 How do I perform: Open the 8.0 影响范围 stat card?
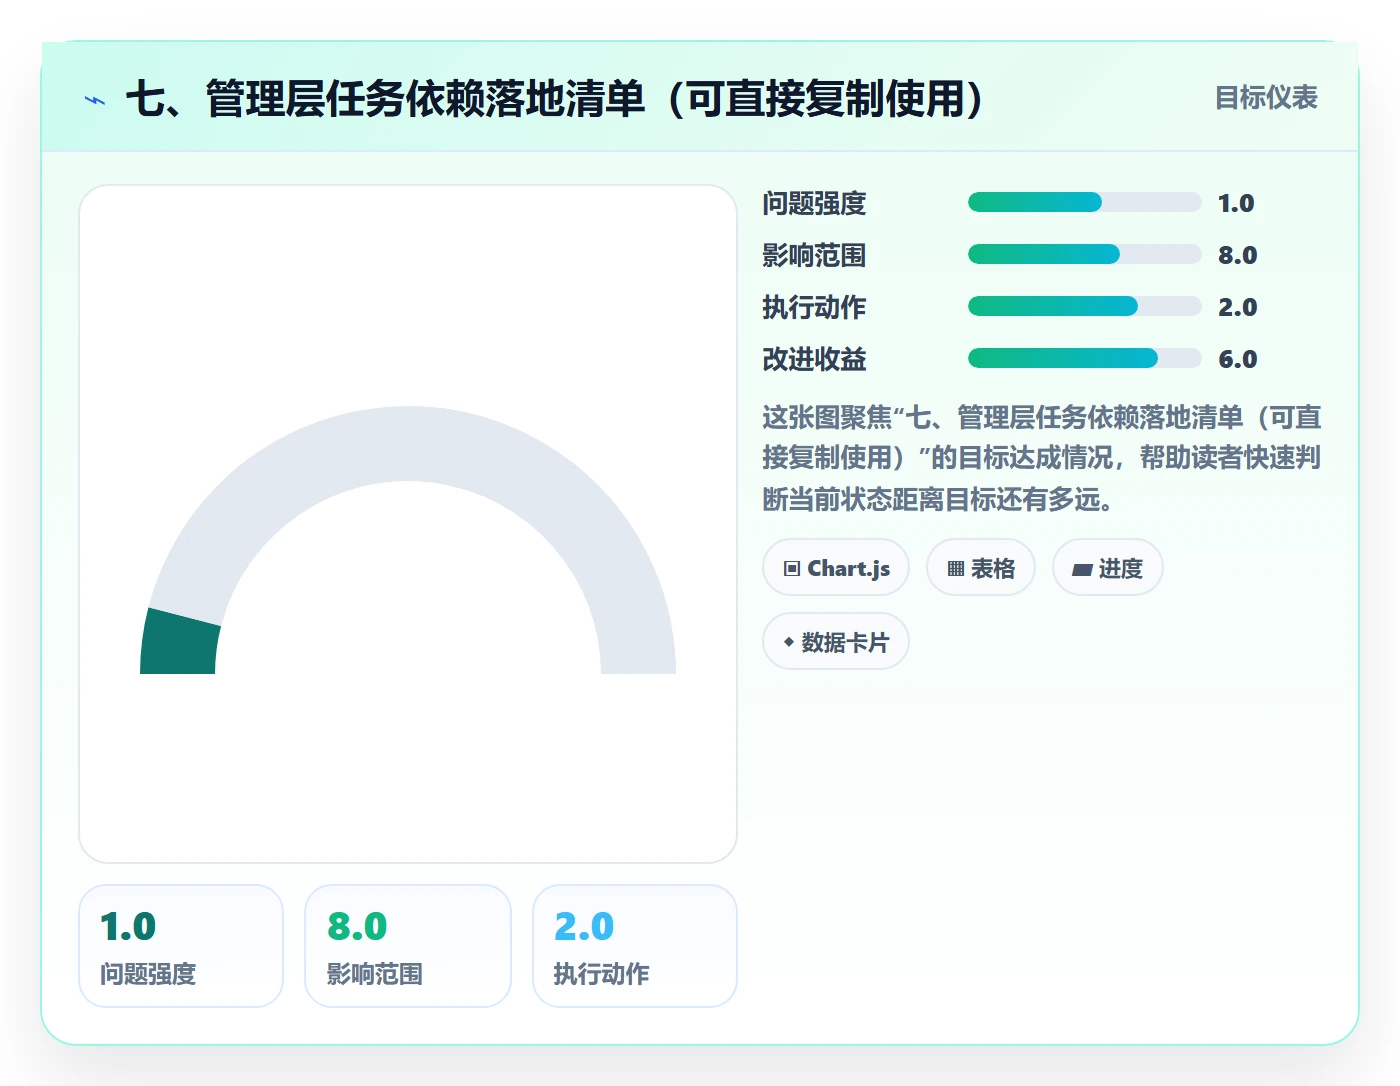(x=408, y=946)
